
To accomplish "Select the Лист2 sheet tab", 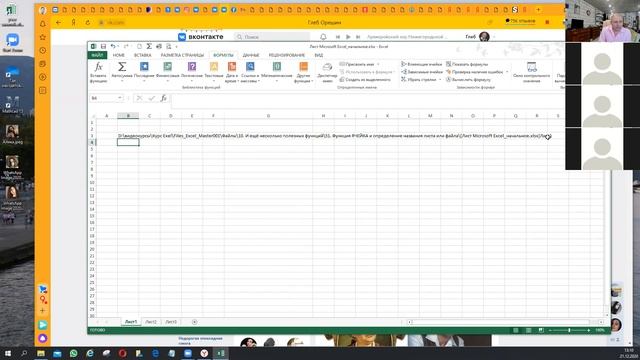I will [151, 322].
